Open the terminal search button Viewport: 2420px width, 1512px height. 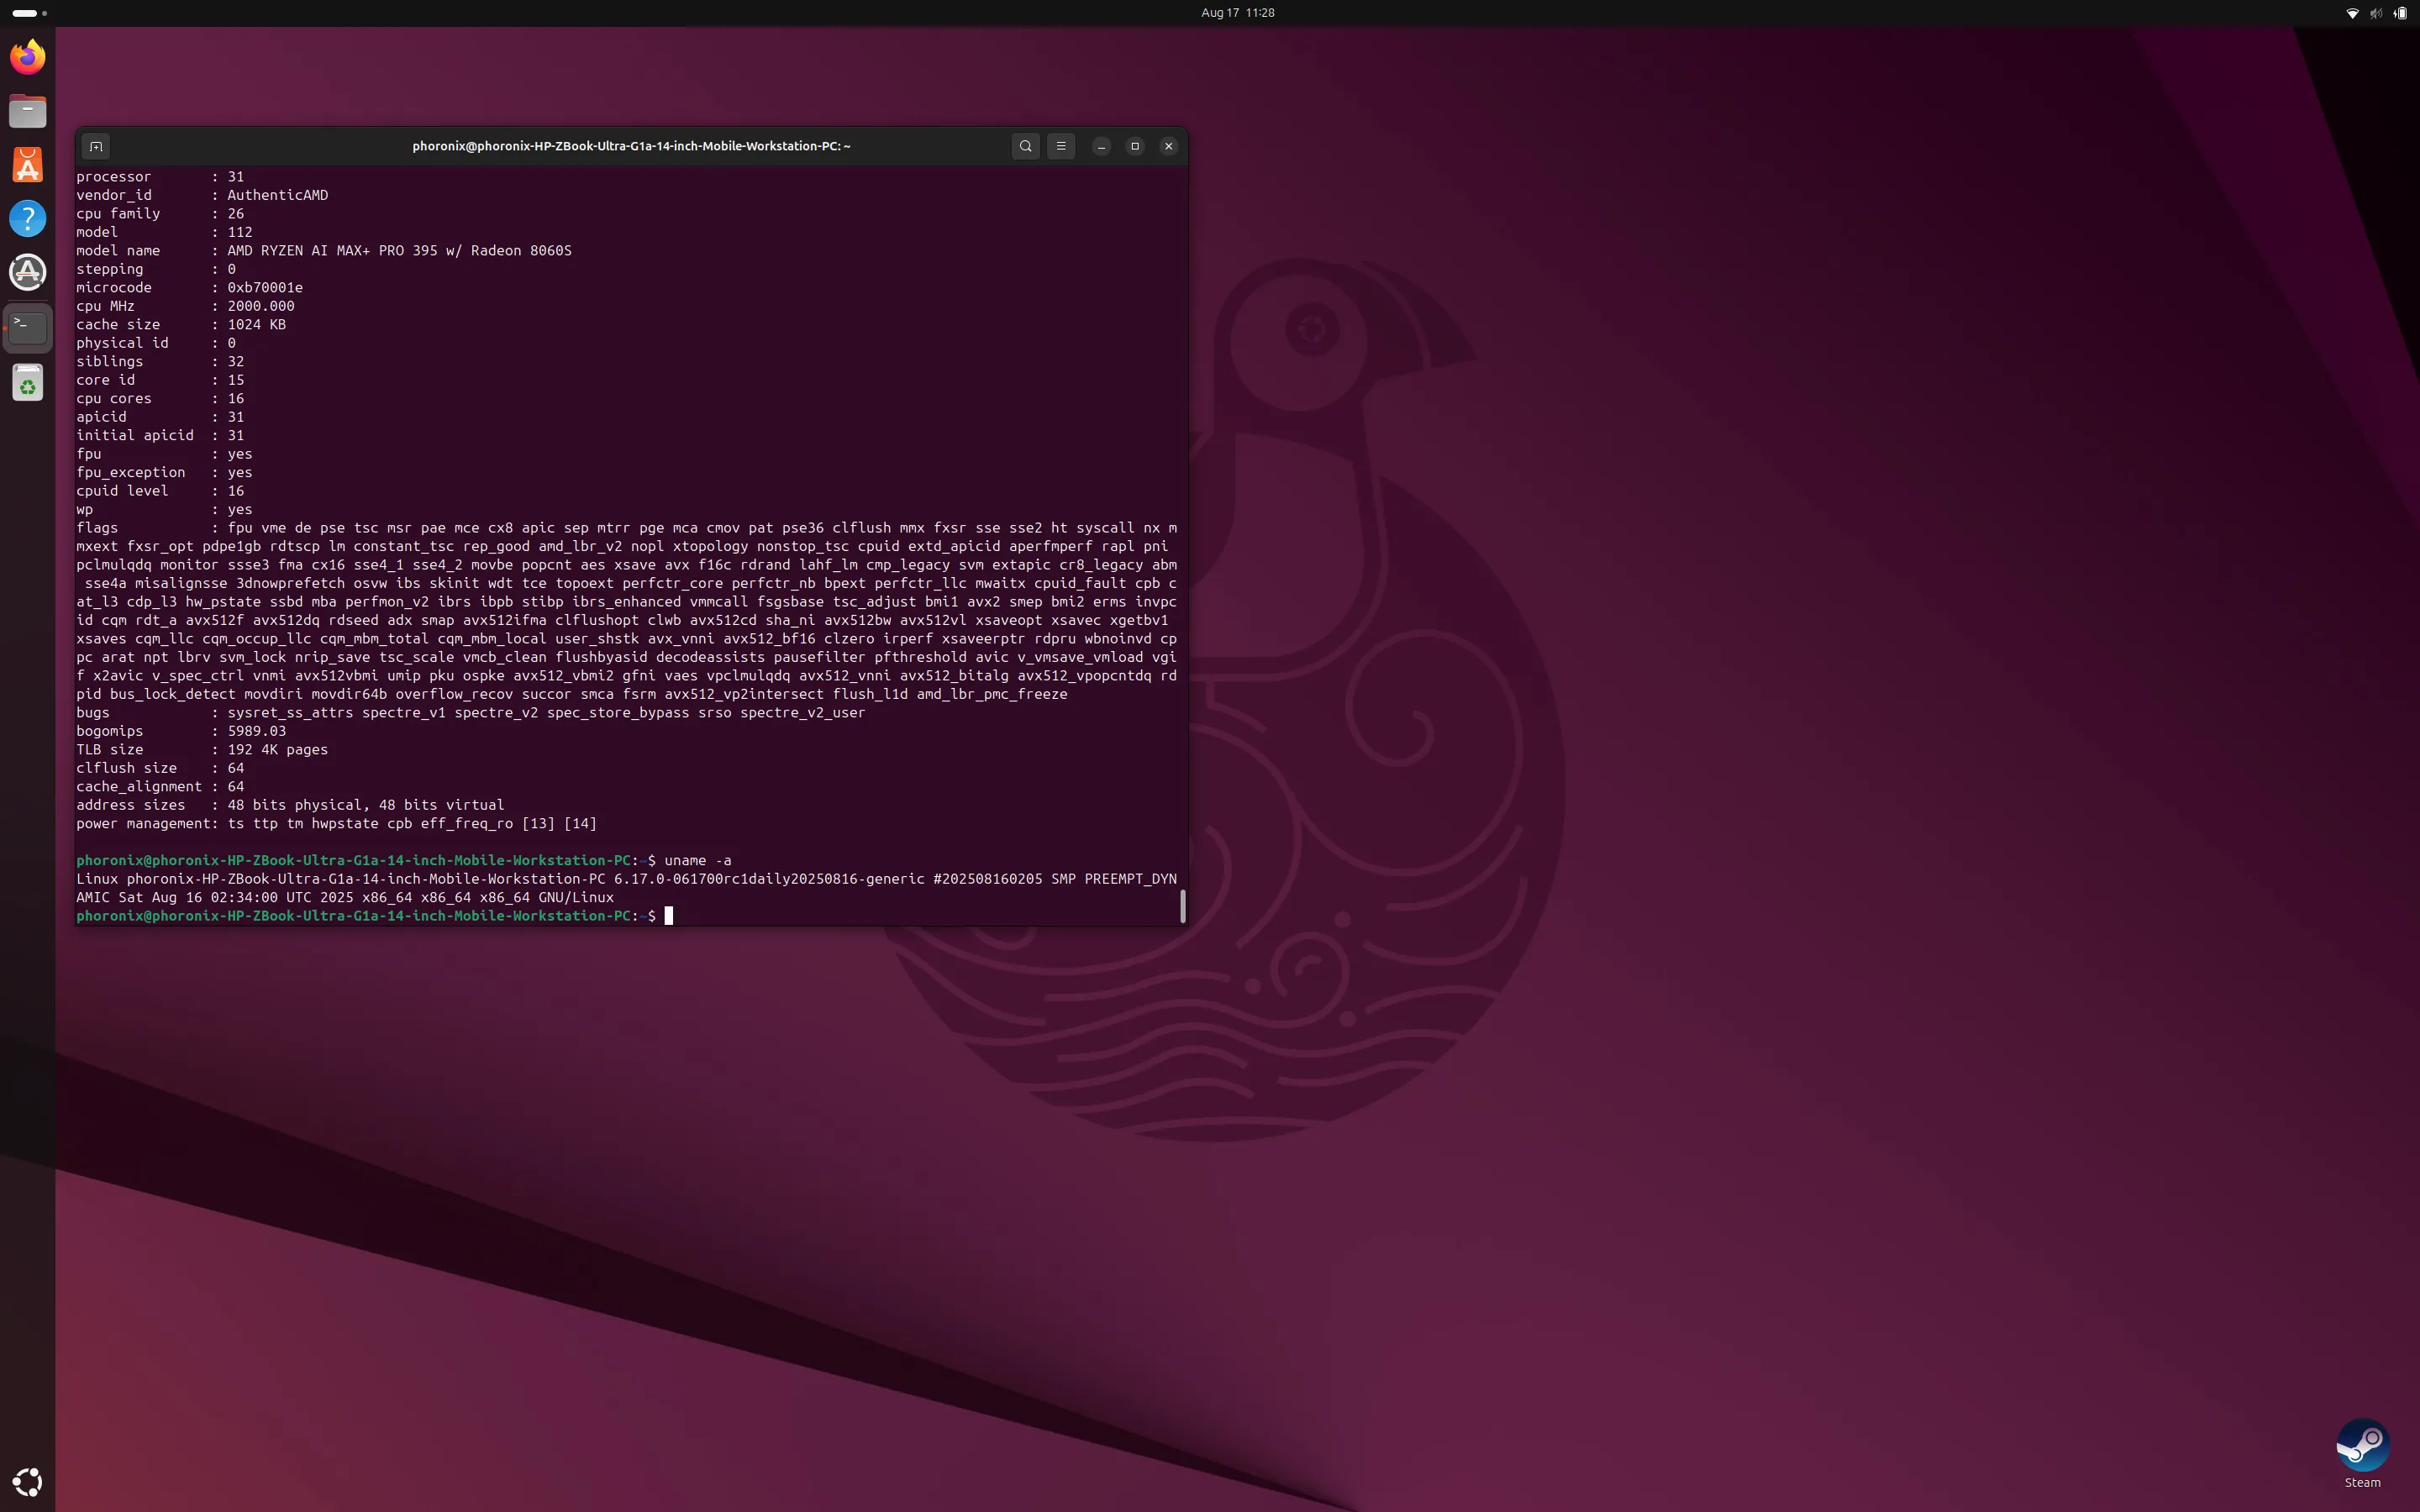pyautogui.click(x=1025, y=146)
